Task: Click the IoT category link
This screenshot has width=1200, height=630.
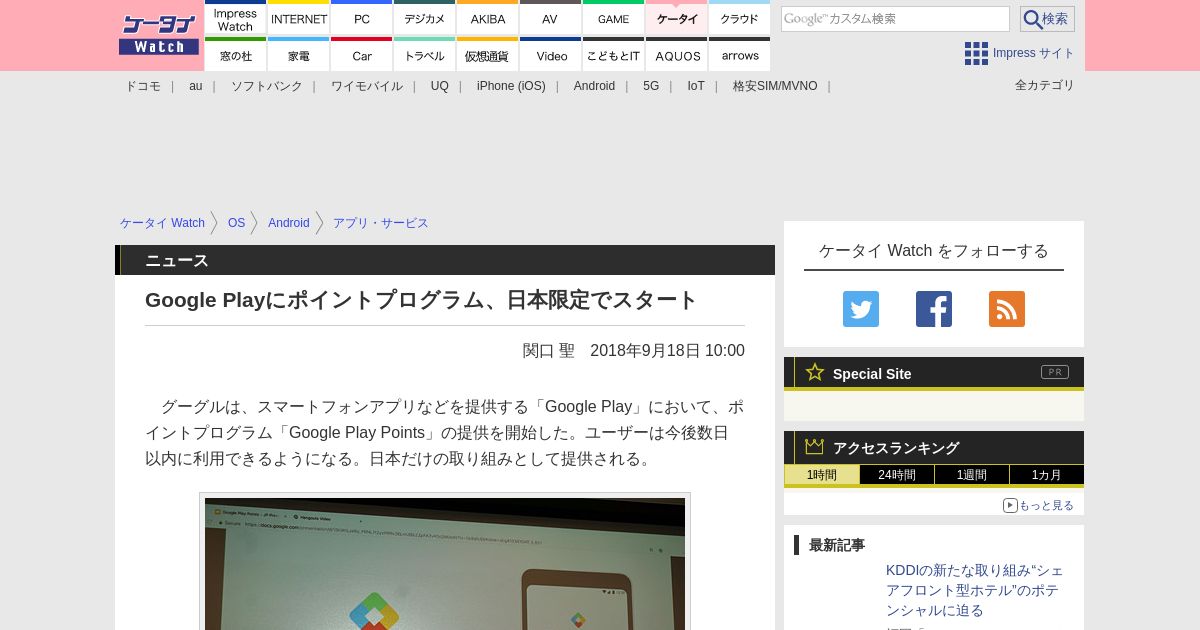Action: (x=696, y=86)
